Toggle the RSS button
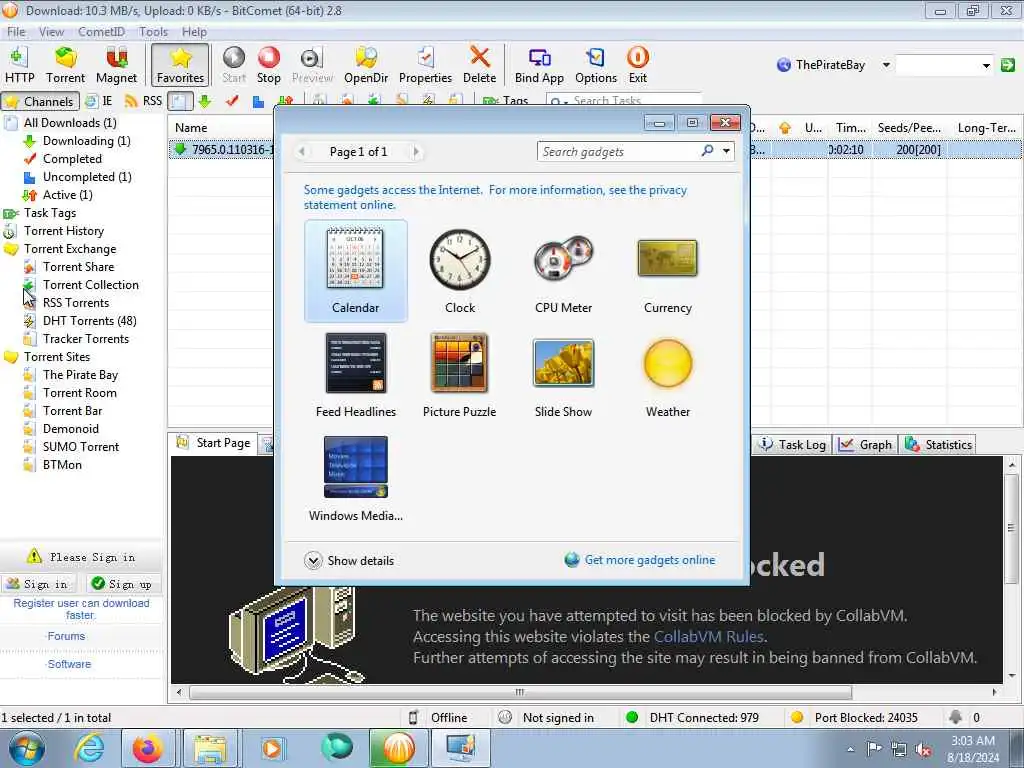The width and height of the screenshot is (1024, 768). click(x=143, y=101)
